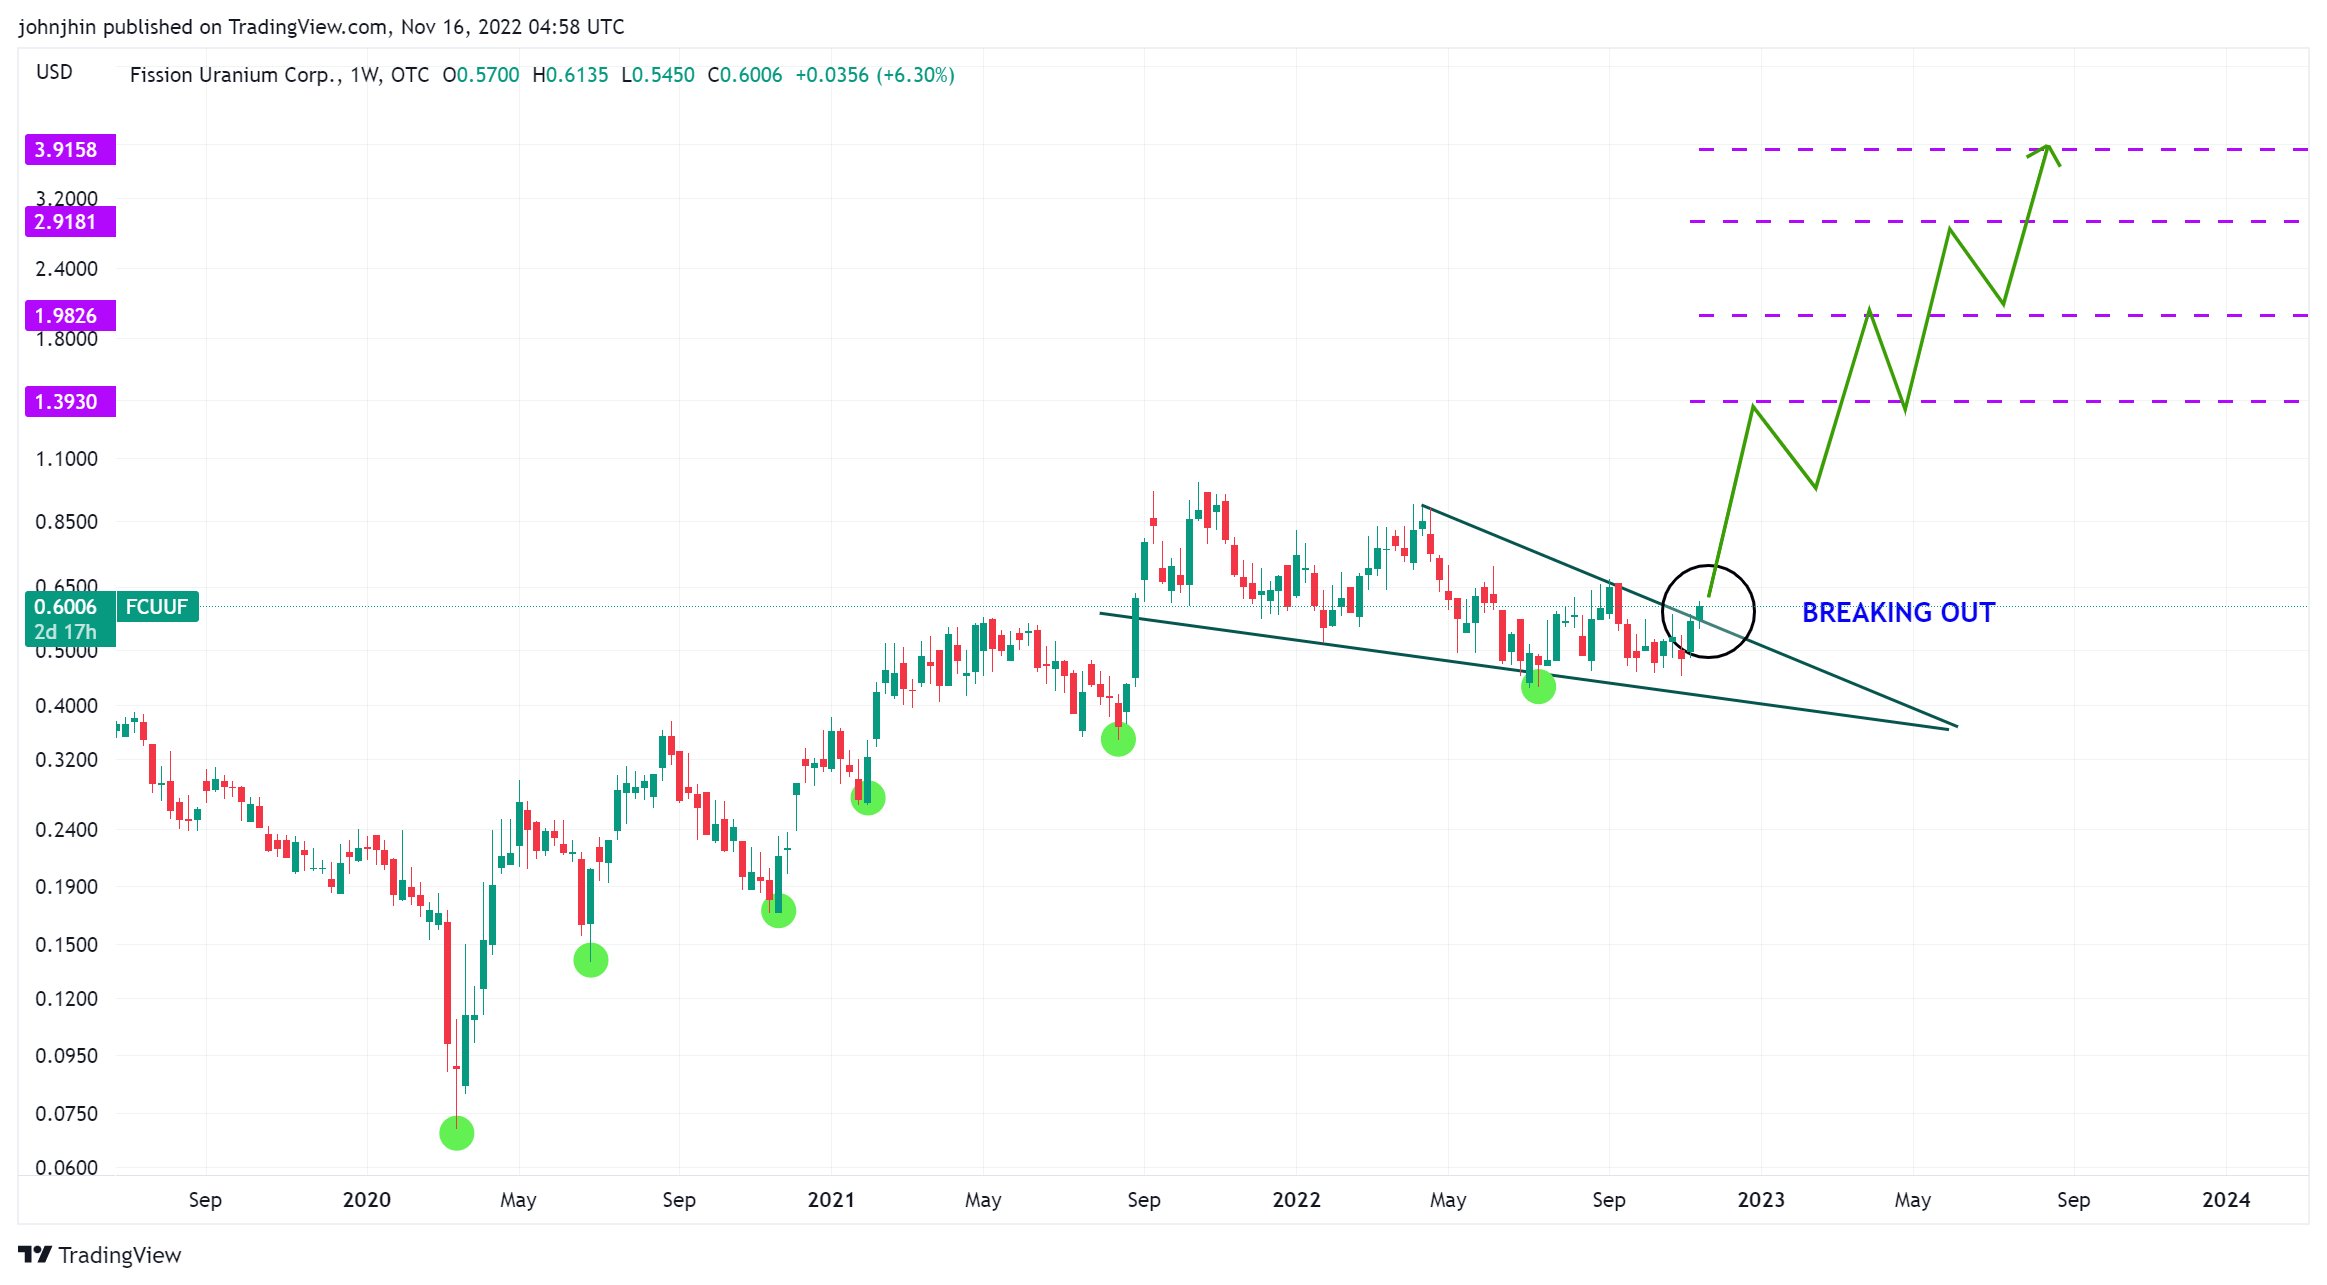2327x1285 pixels.
Task: Click the 2.9181 purple price label
Action: point(69,222)
